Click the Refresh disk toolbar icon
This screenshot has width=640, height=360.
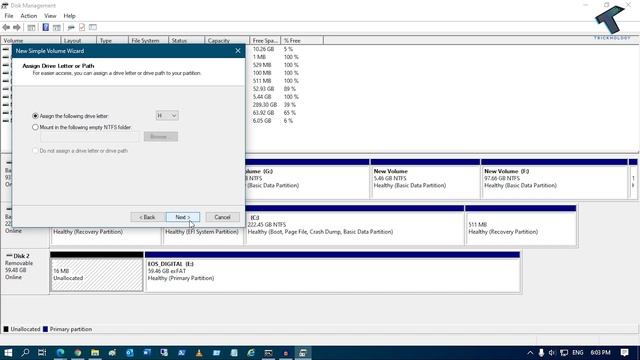click(71, 27)
